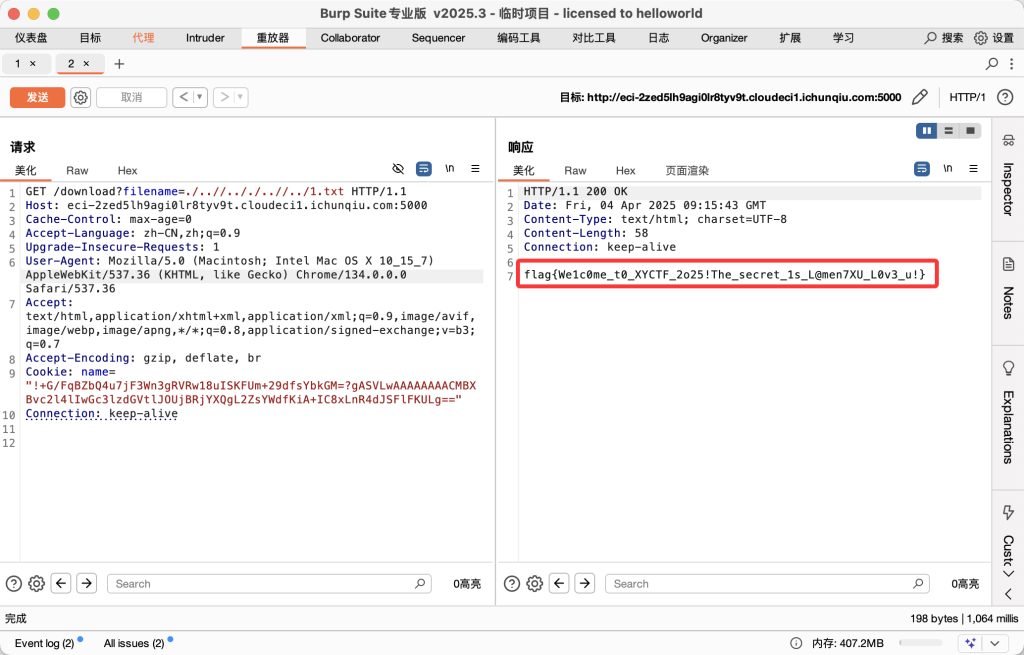Click the Burp AI sparkle button
This screenshot has height=655, width=1024.
(970, 643)
